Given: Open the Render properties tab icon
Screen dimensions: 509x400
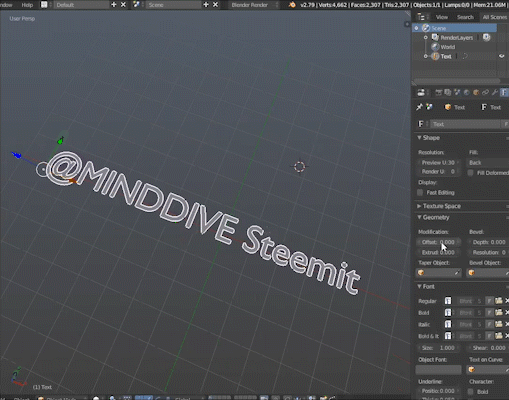Looking at the screenshot, I should click(439, 92).
